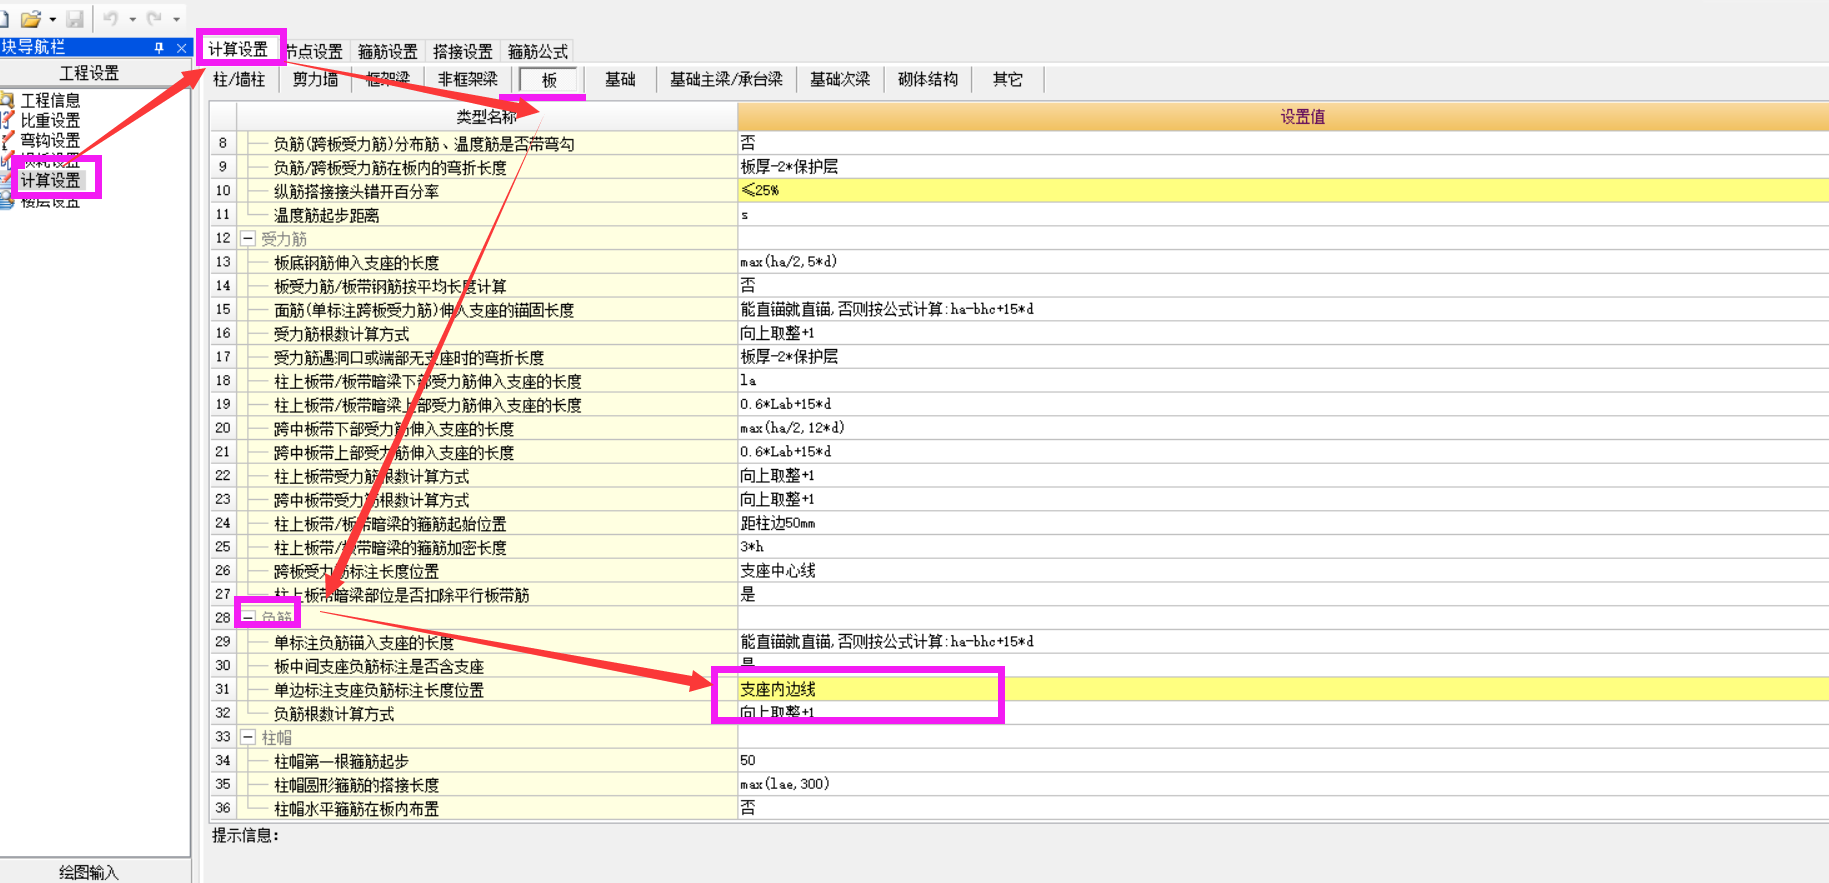Screen dimensions: 1829x883
Task: Switch to the 计算设置 top tab
Action: (238, 50)
